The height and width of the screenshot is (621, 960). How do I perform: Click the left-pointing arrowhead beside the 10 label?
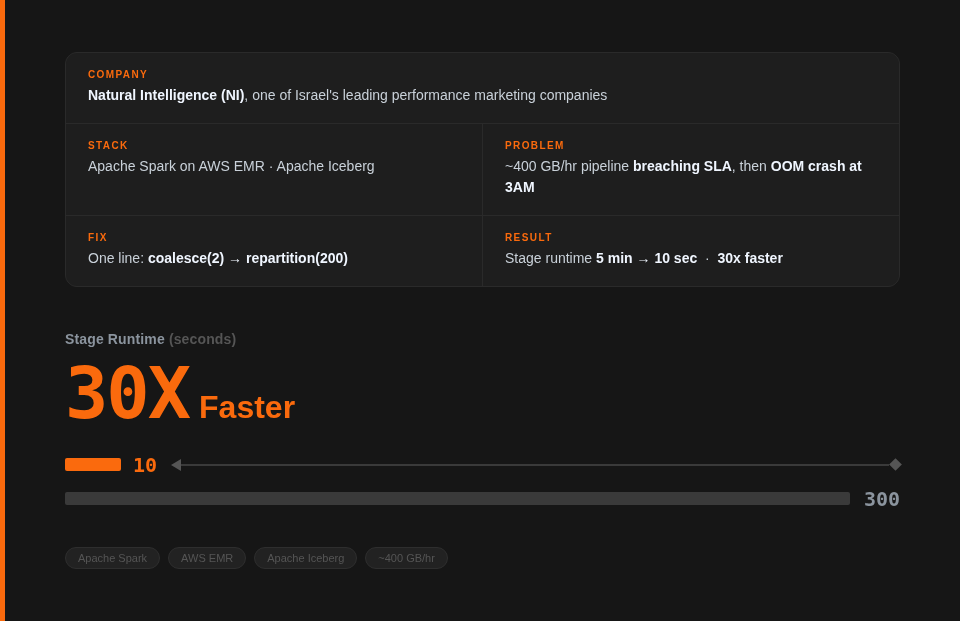[x=176, y=465]
